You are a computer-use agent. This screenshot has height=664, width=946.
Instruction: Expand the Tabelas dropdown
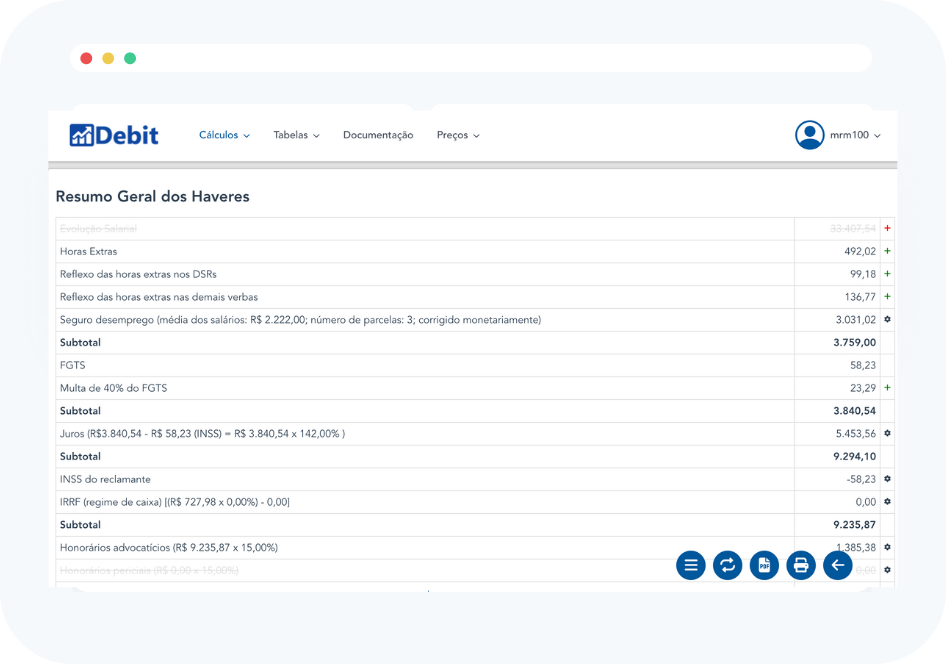click(x=296, y=135)
